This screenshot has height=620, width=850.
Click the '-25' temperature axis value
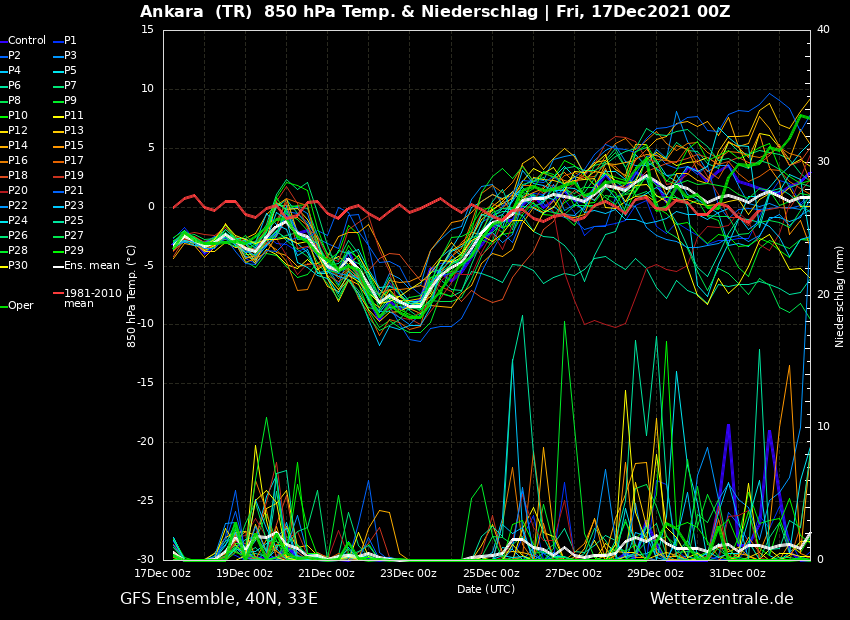click(145, 501)
